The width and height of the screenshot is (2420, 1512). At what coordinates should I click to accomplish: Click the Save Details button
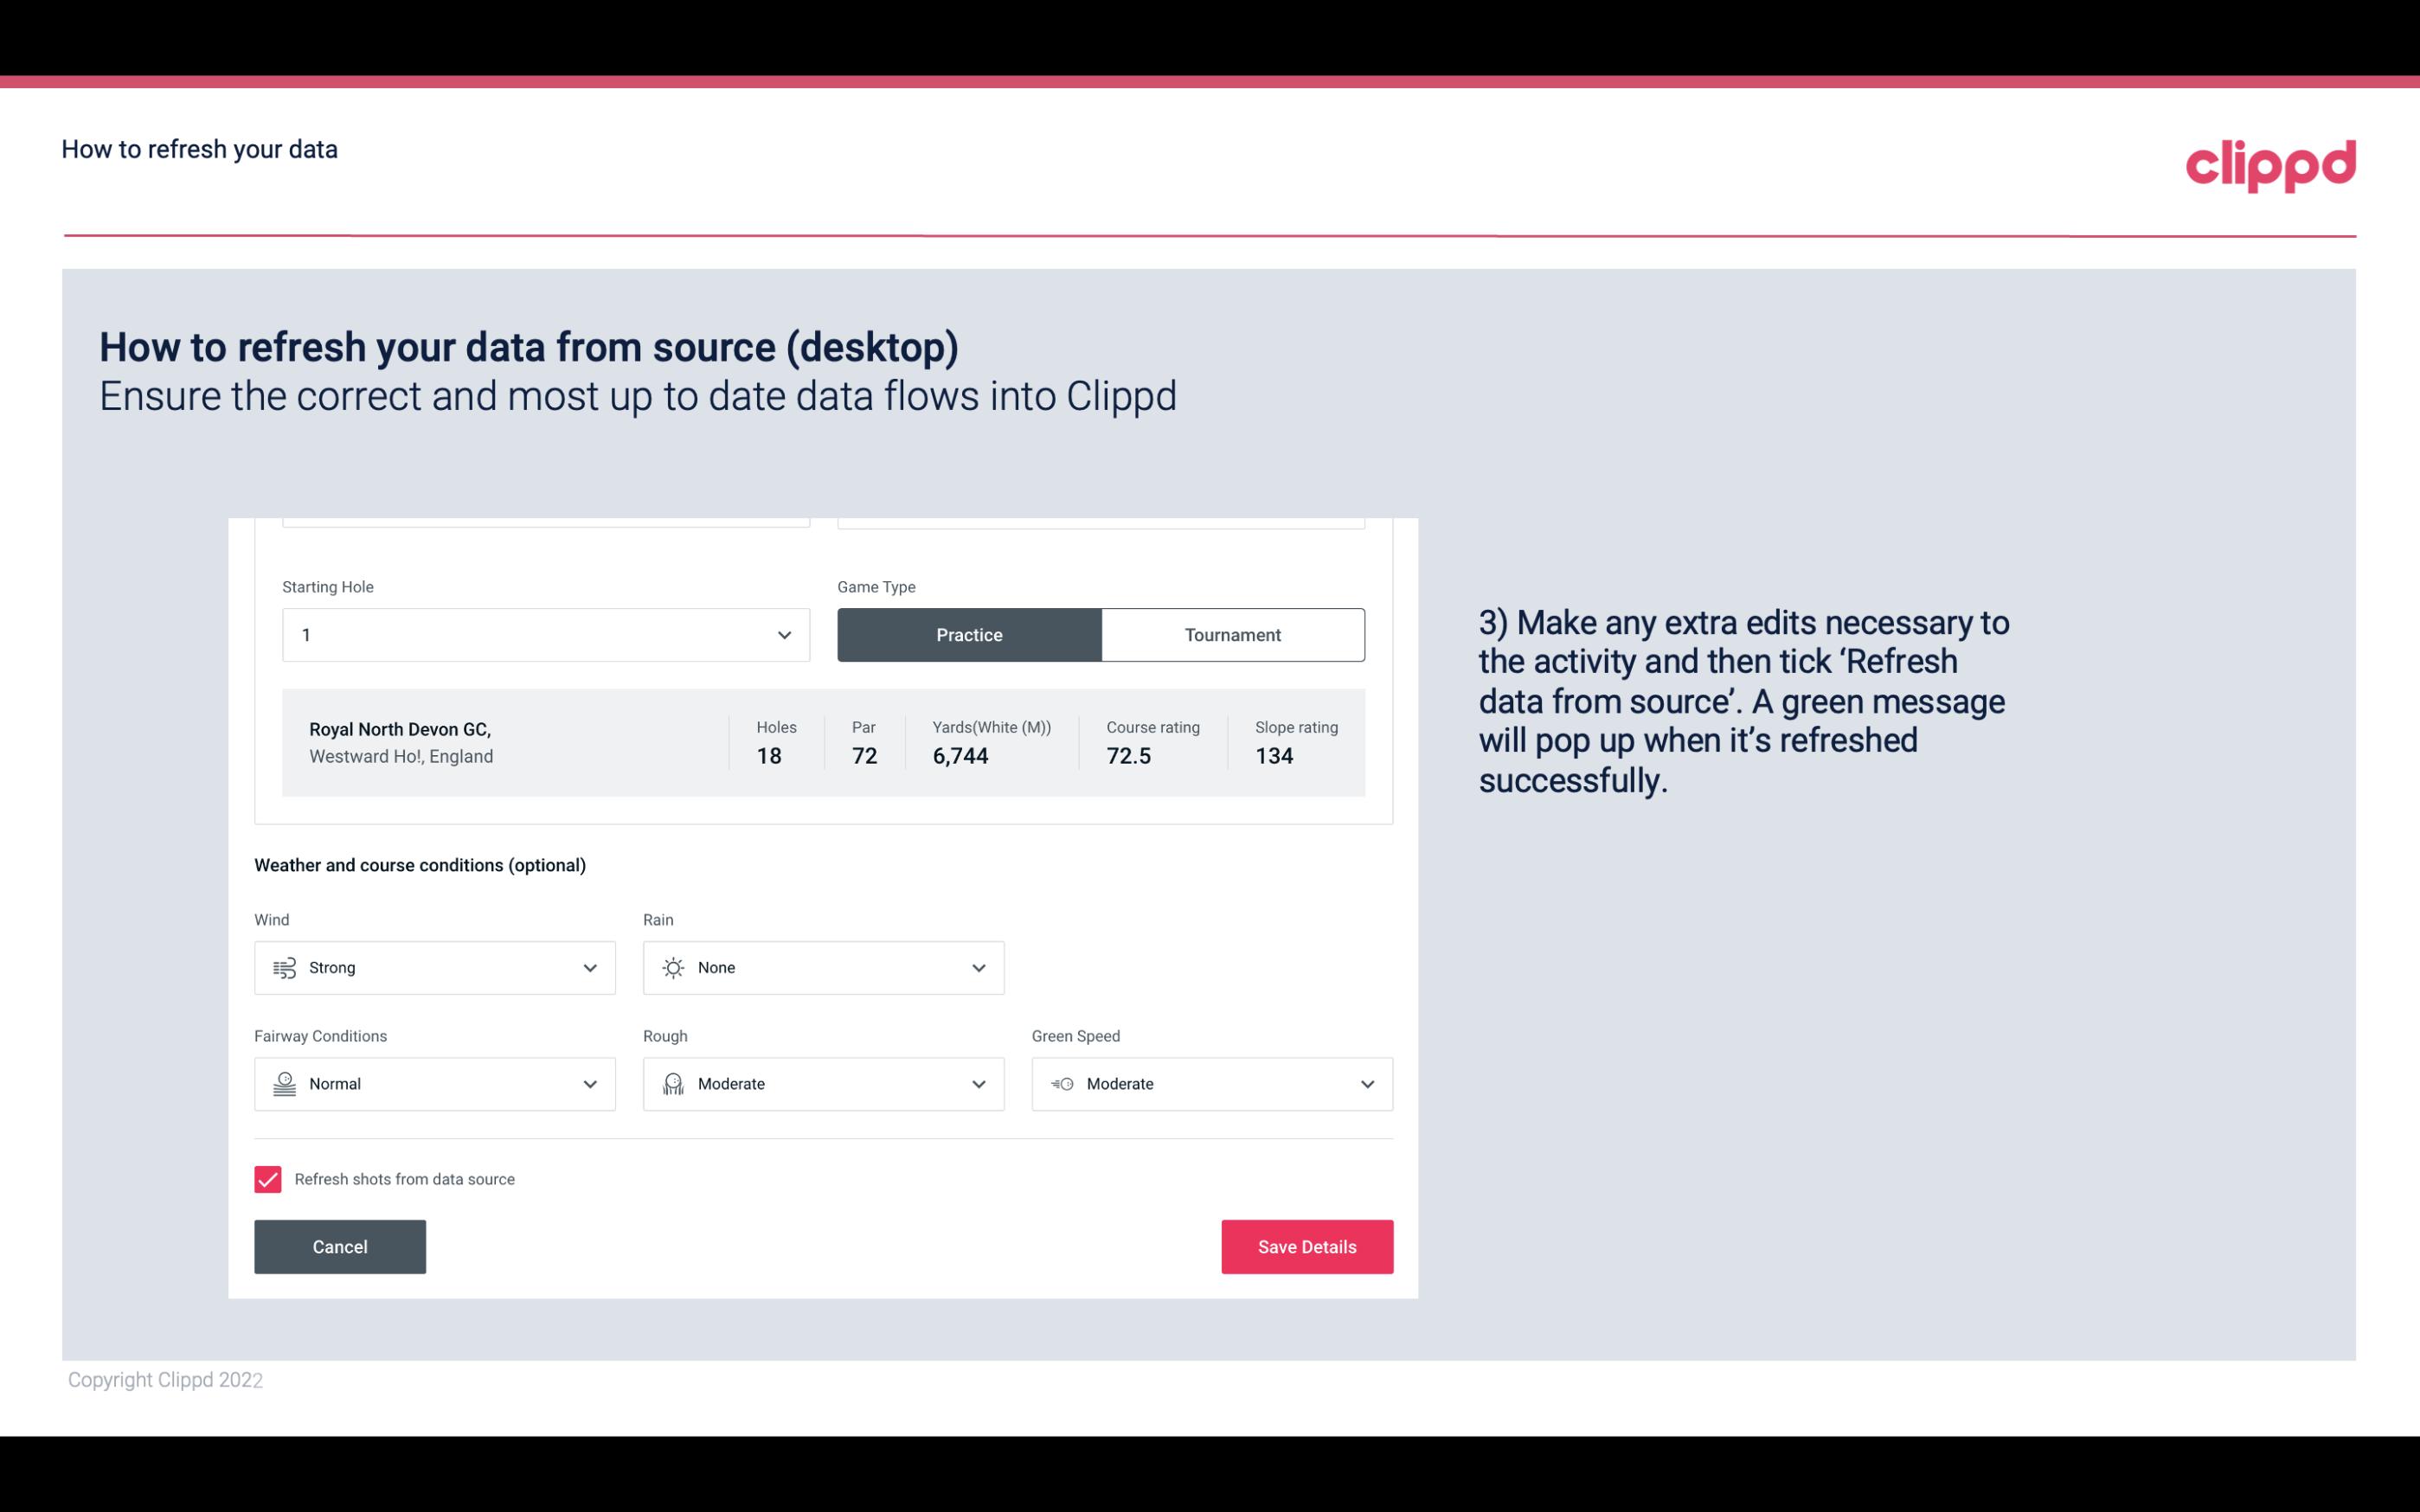click(1306, 1246)
